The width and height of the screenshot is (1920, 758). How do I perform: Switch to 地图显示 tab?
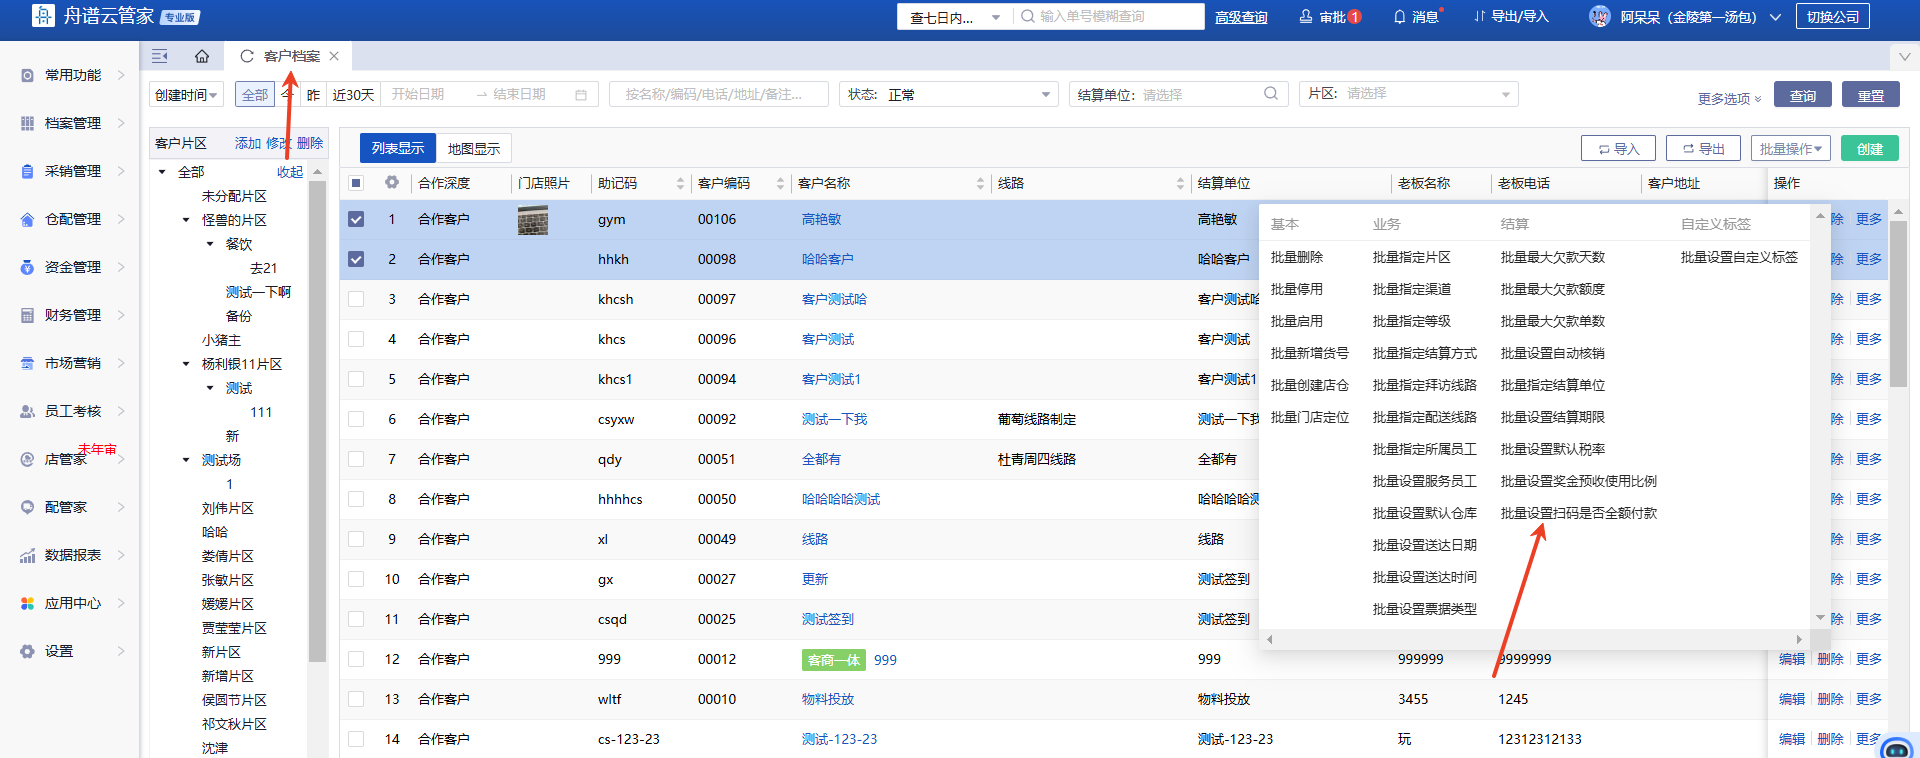pos(473,149)
